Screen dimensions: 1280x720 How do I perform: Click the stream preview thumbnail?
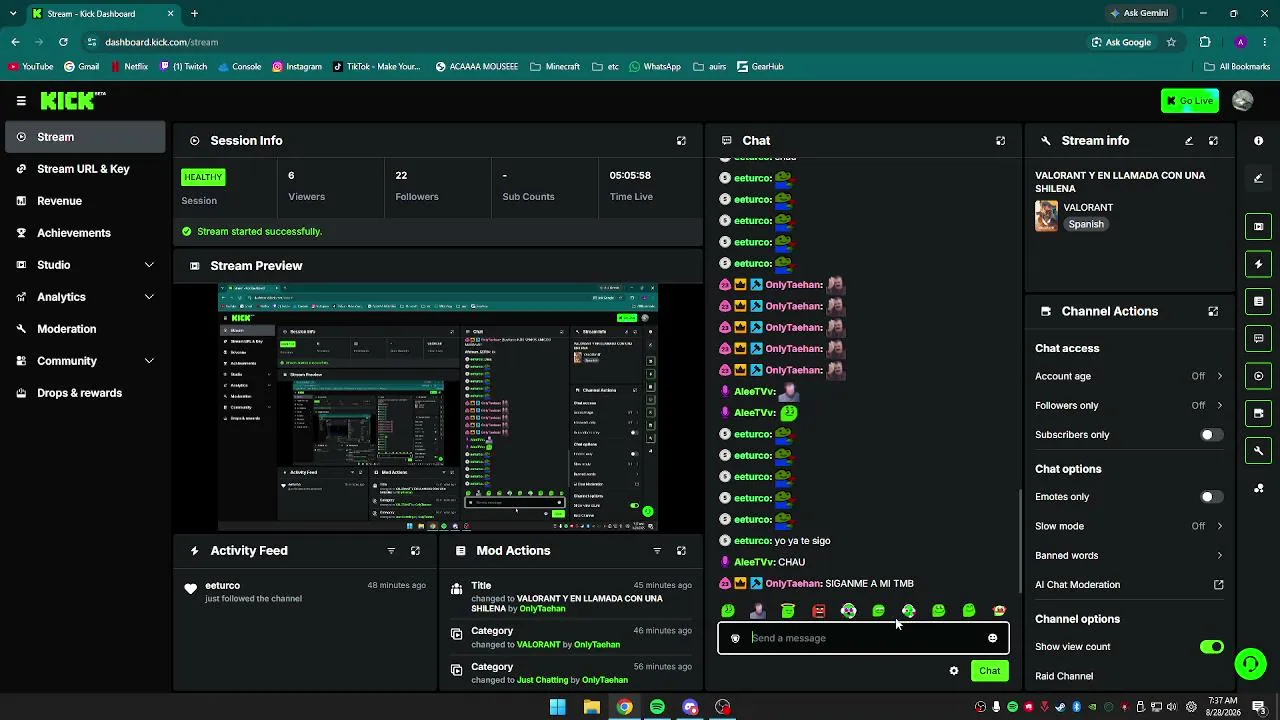click(438, 408)
